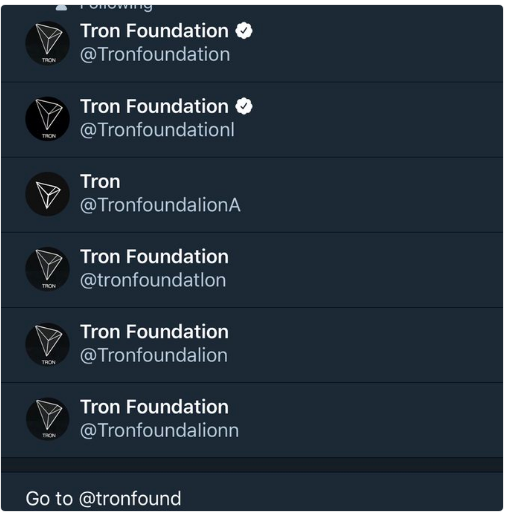Click the @Tronfoundalionn profile avatar

[x=48, y=419]
